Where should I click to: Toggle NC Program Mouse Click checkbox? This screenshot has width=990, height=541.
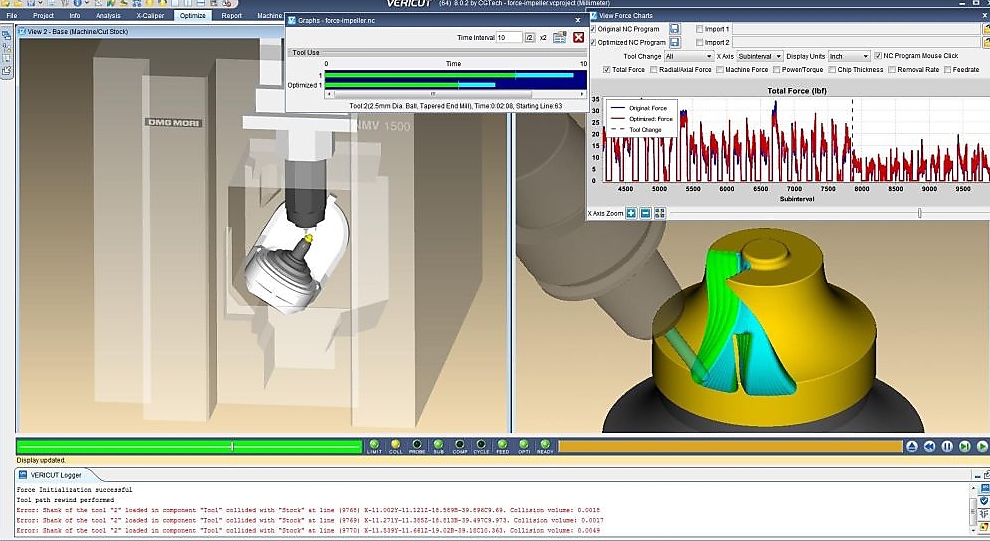pyautogui.click(x=878, y=56)
